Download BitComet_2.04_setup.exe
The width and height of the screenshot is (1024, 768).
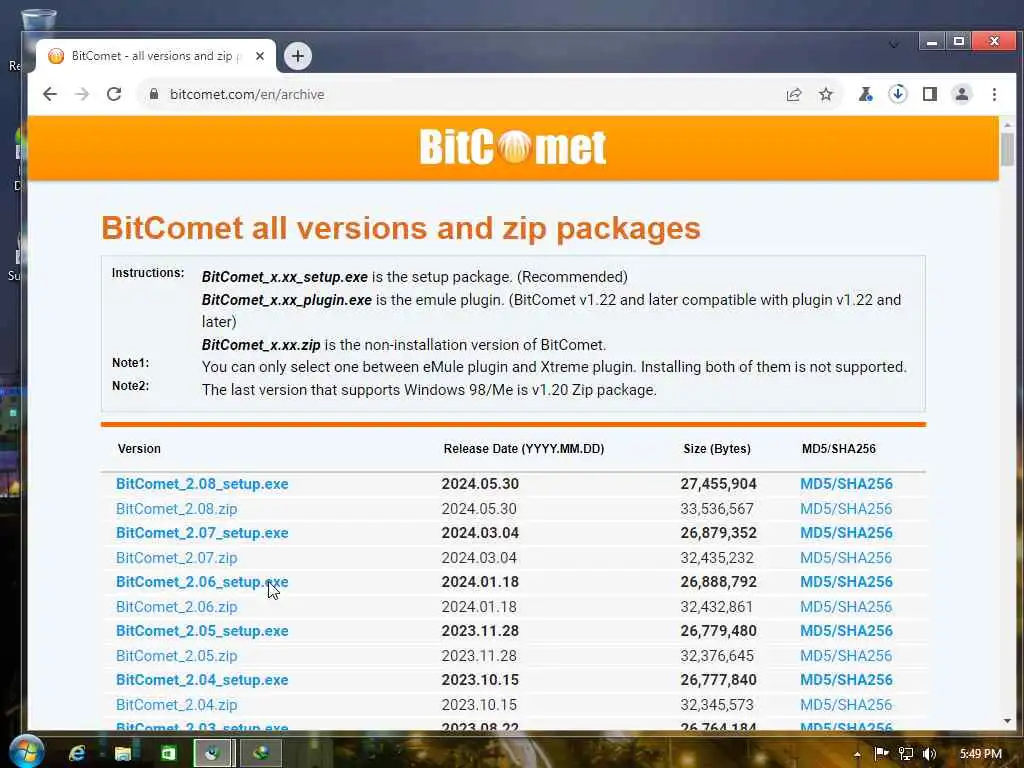pos(202,680)
